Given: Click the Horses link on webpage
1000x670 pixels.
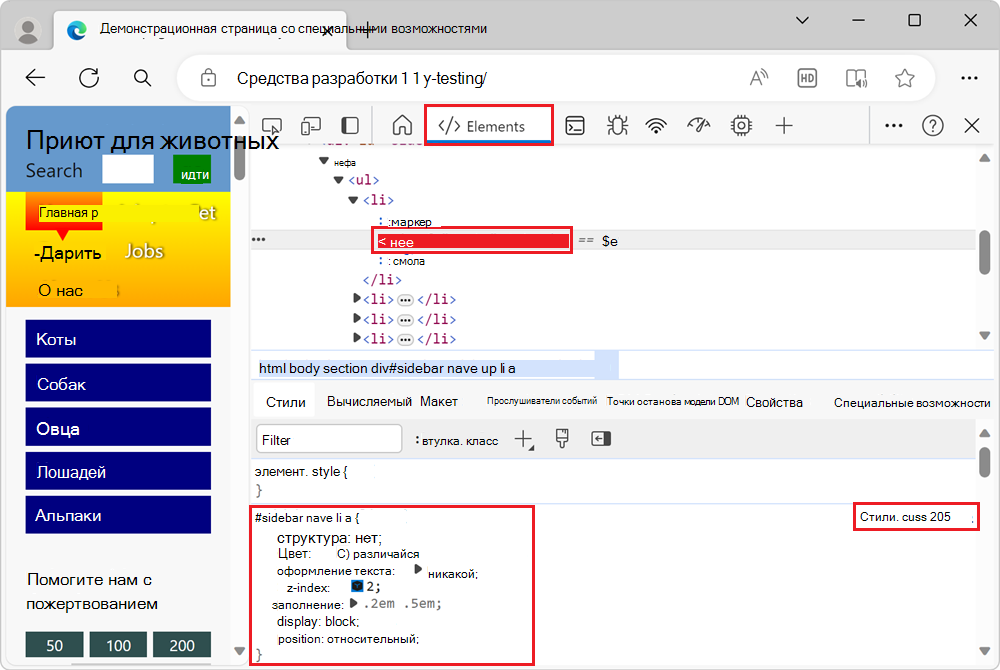Looking at the screenshot, I should 118,471.
